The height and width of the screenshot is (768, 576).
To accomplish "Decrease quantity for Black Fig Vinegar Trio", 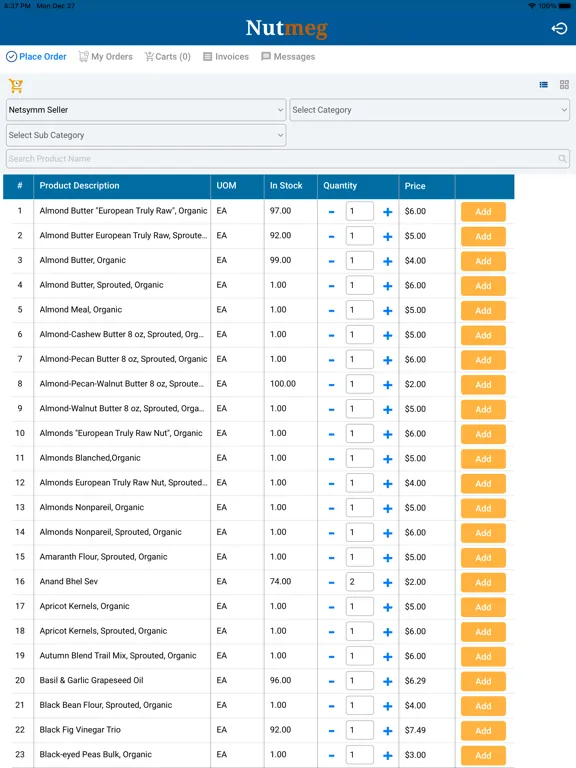I will coord(332,731).
